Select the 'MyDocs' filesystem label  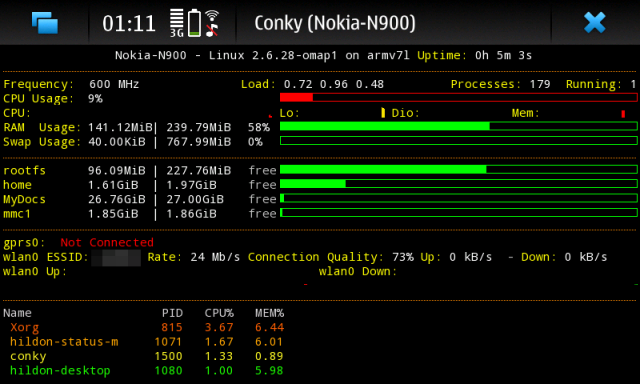(24, 200)
